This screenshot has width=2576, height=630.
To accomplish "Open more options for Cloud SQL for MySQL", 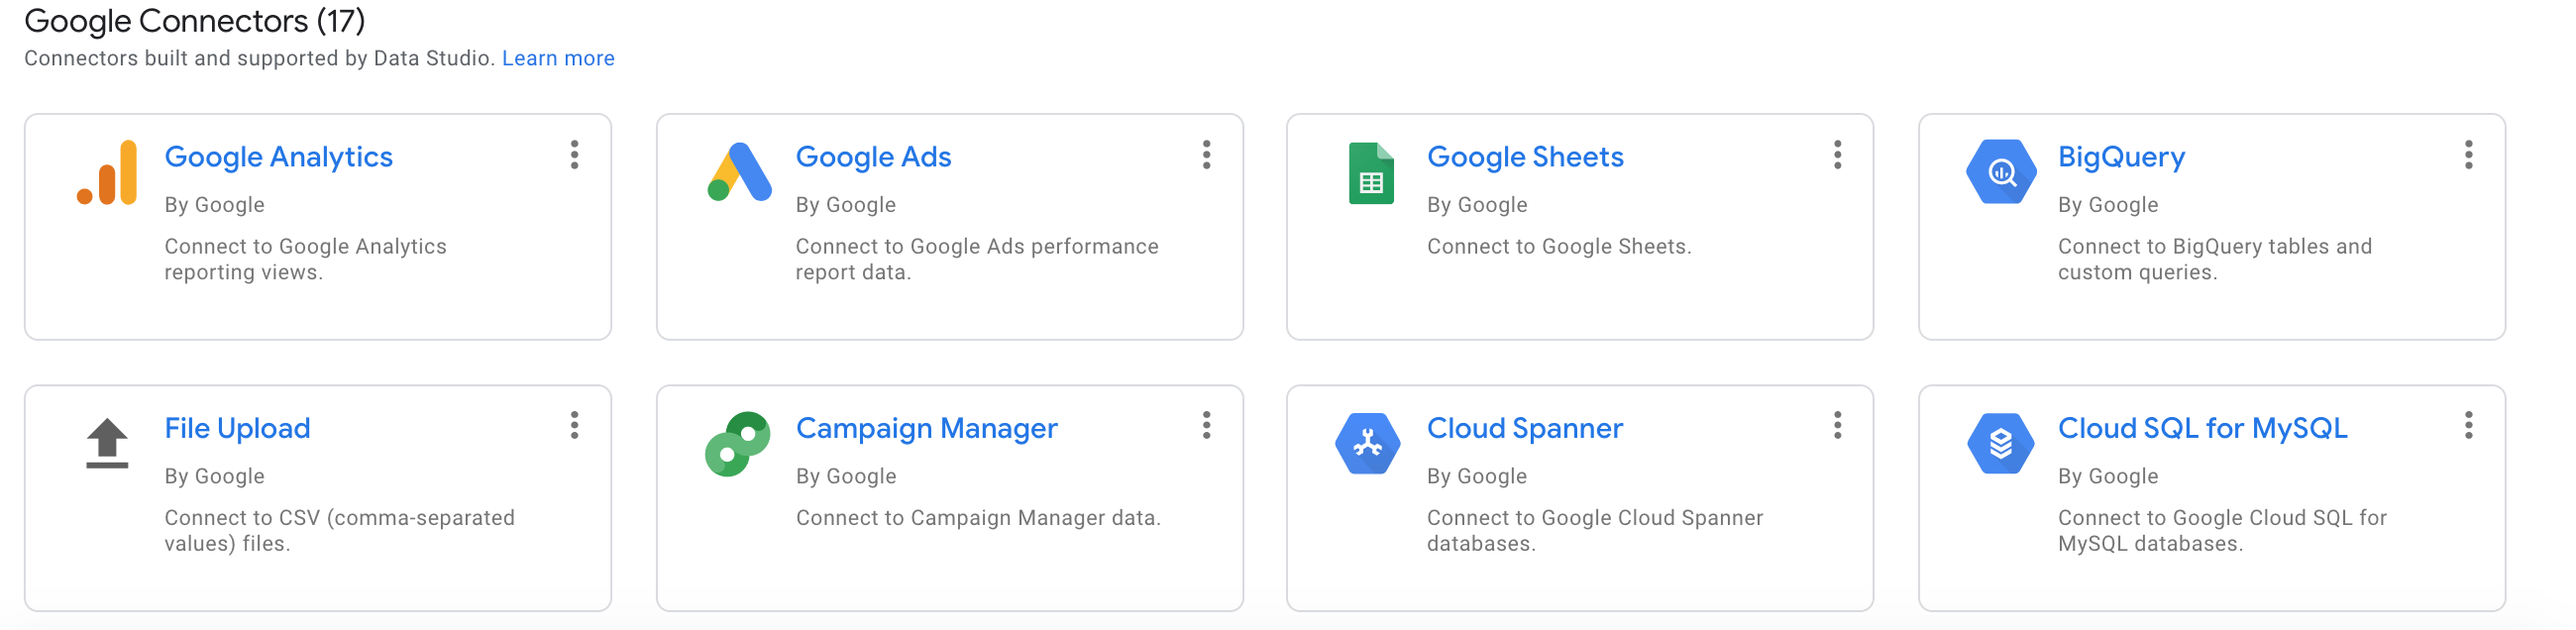I will point(2469,426).
